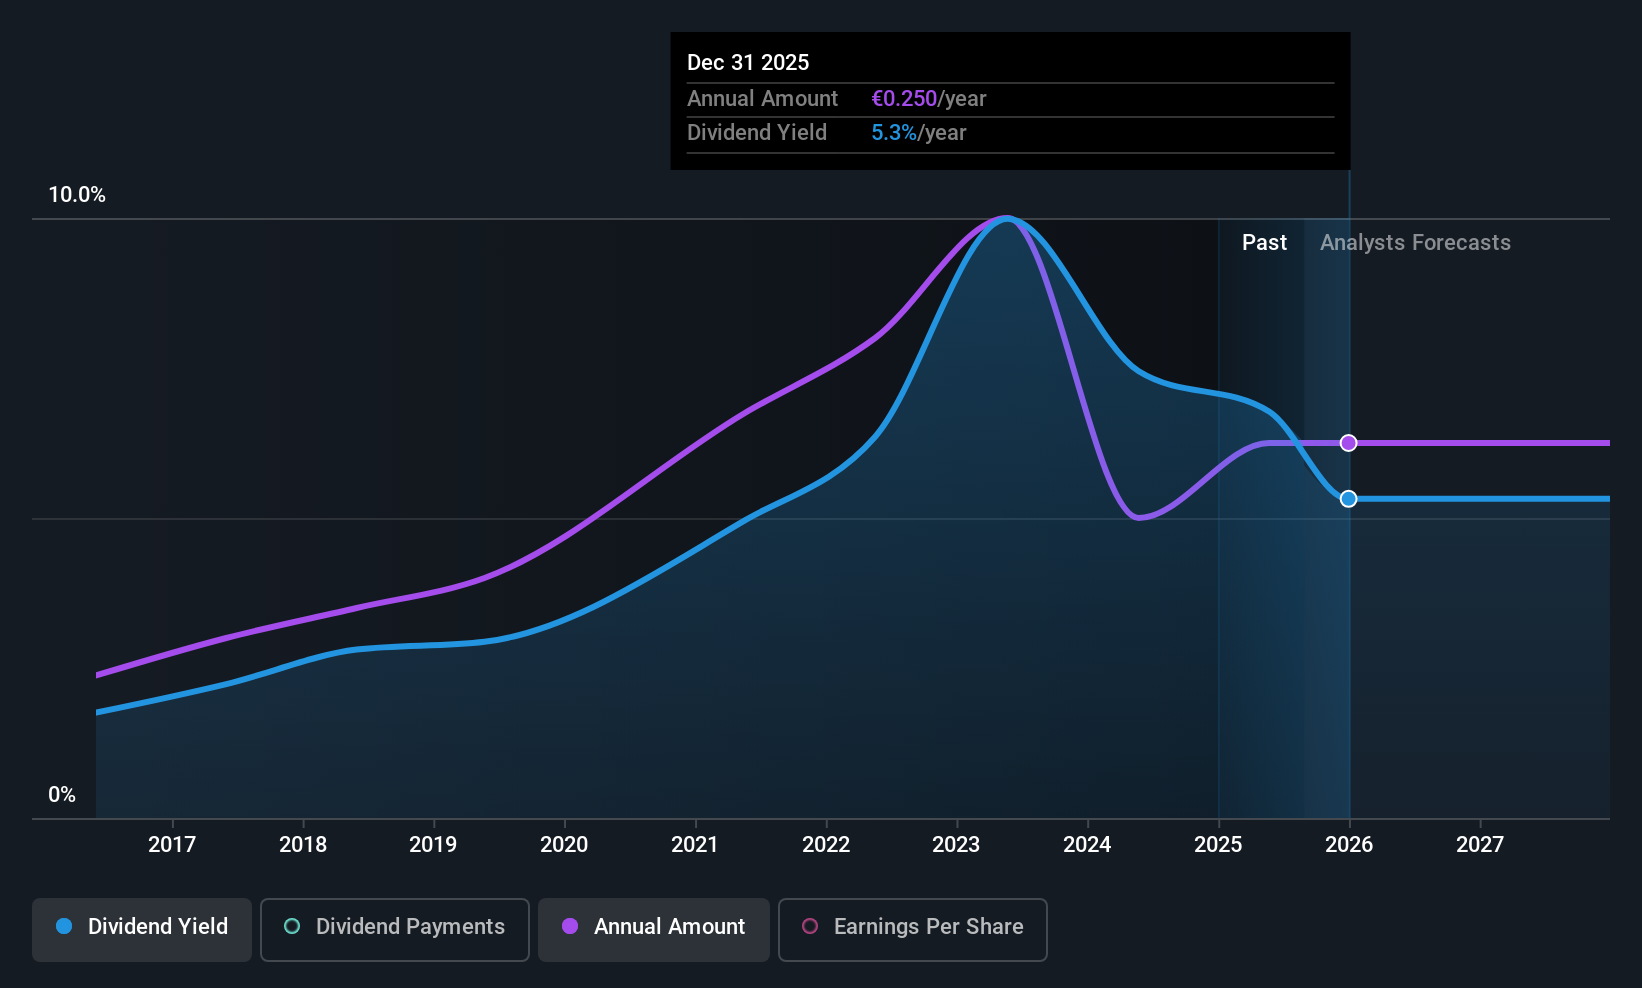Screen dimensions: 1642x988
Task: Select the 2025 x-axis label
Action: (1218, 845)
